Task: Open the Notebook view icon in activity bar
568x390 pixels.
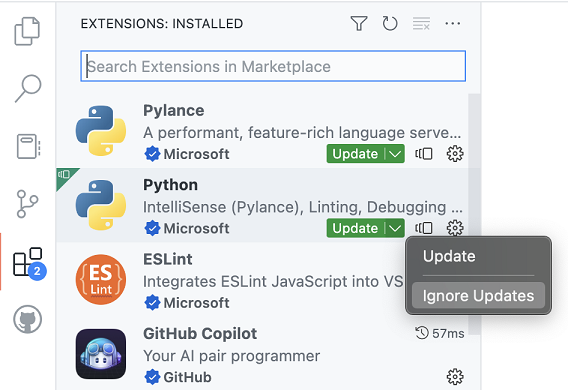Action: (28, 146)
